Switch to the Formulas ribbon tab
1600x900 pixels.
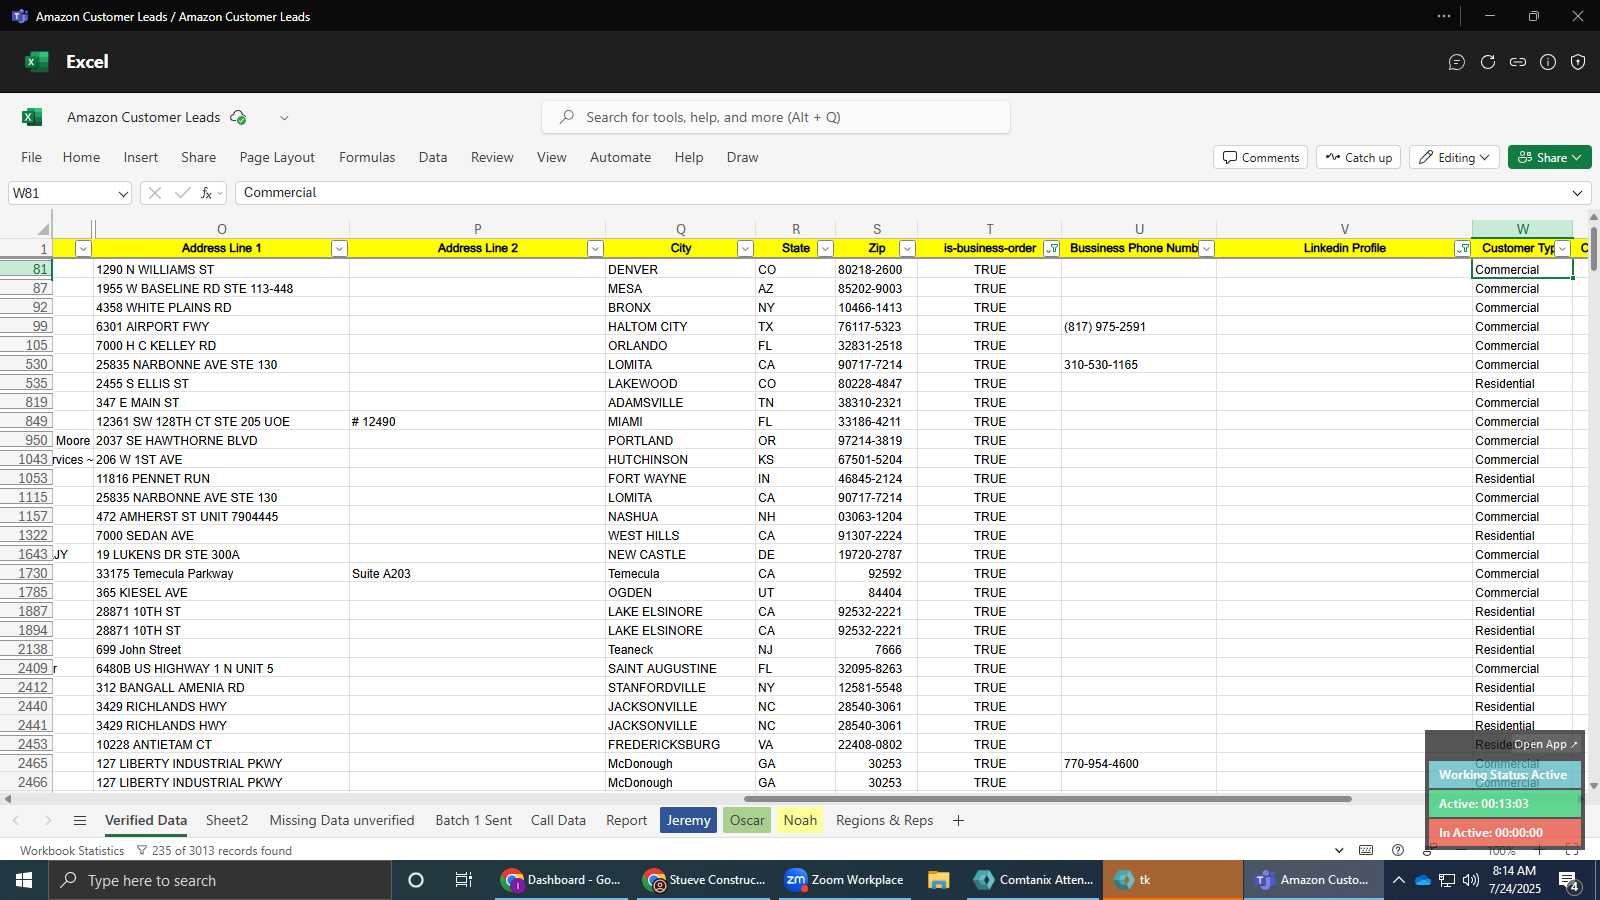pos(367,157)
